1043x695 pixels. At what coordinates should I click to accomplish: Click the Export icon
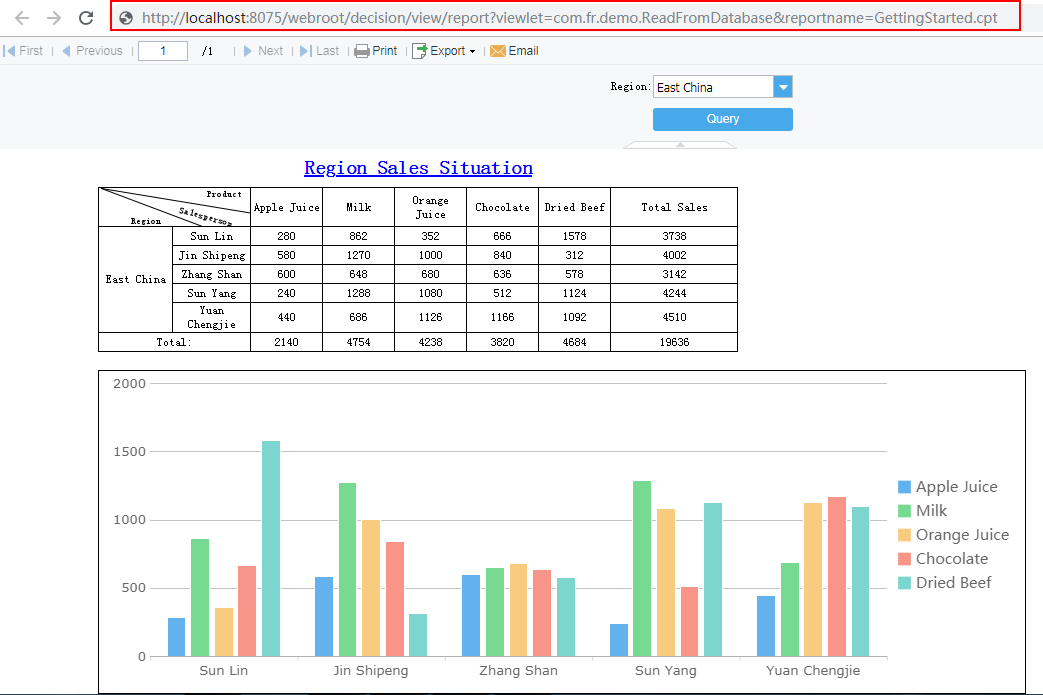(x=419, y=51)
